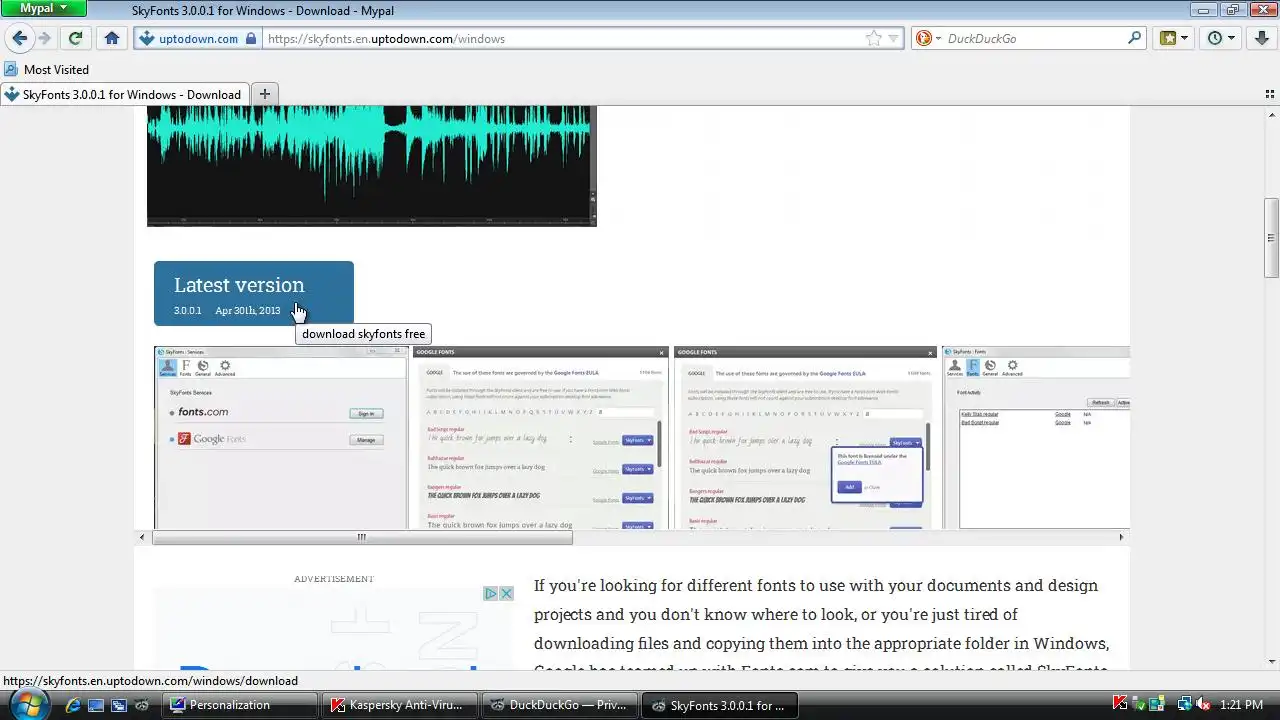1280x720 pixels.
Task: Focus the skyfonts.en.uptodown.com address field
Action: coord(563,39)
